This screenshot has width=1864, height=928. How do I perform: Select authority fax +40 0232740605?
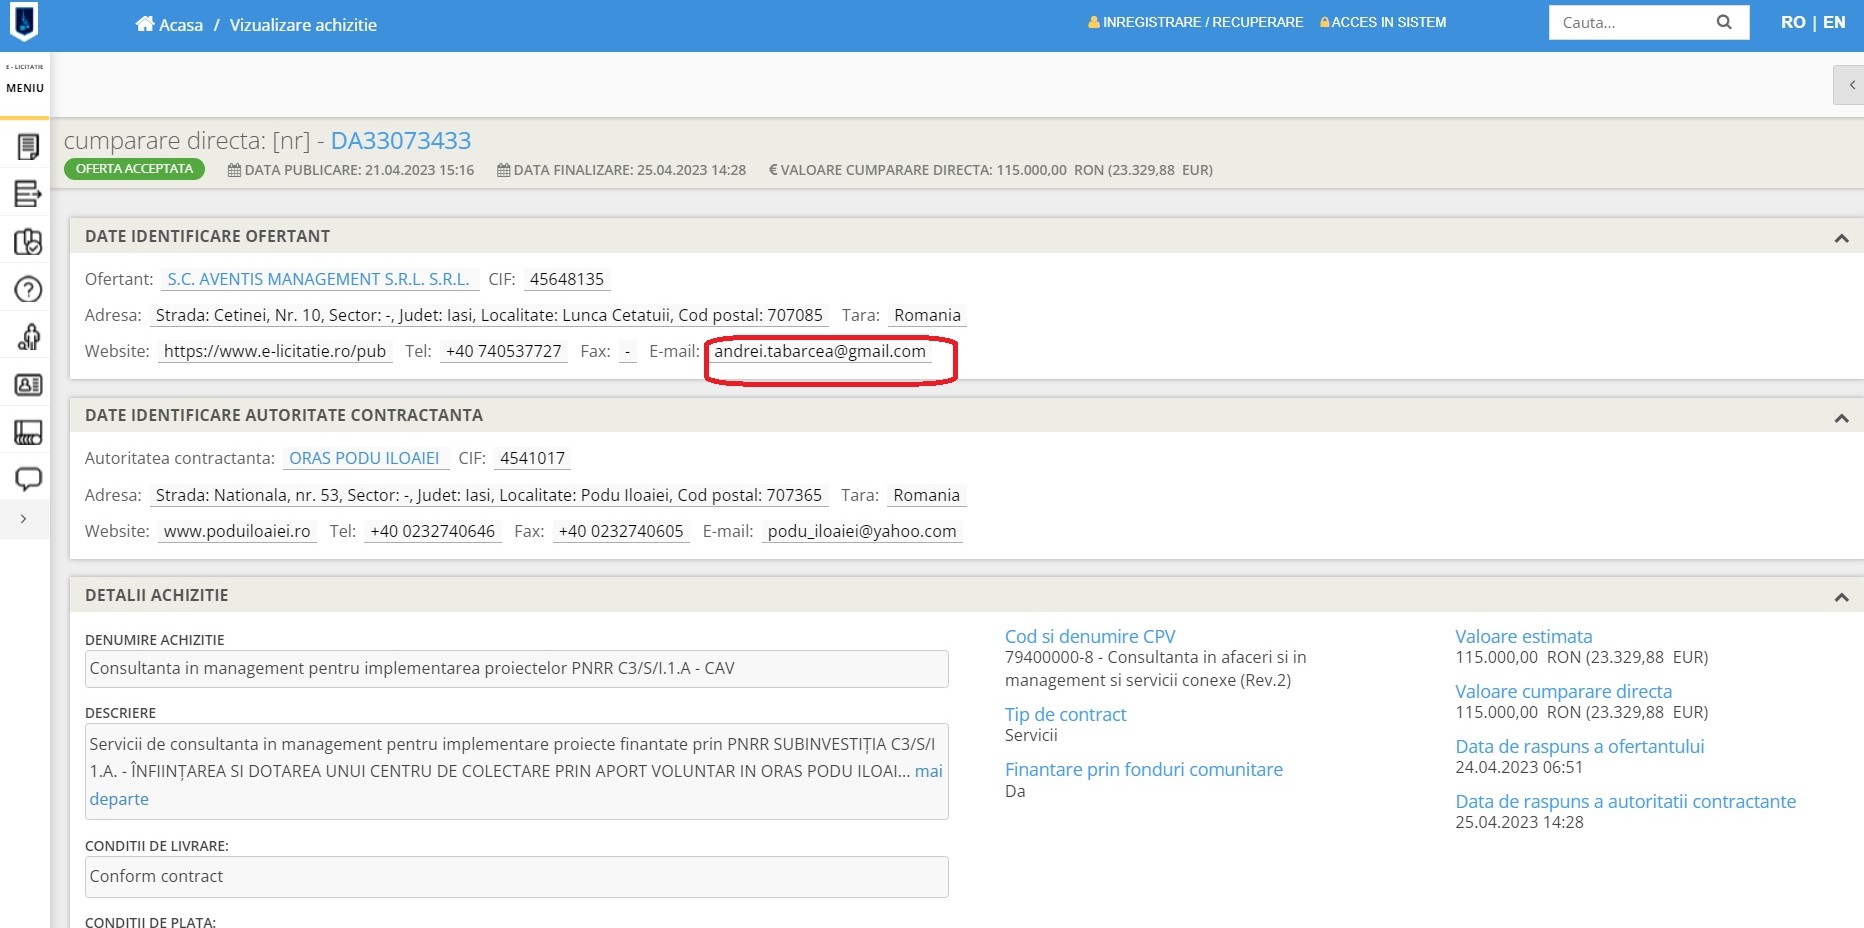pyautogui.click(x=621, y=531)
